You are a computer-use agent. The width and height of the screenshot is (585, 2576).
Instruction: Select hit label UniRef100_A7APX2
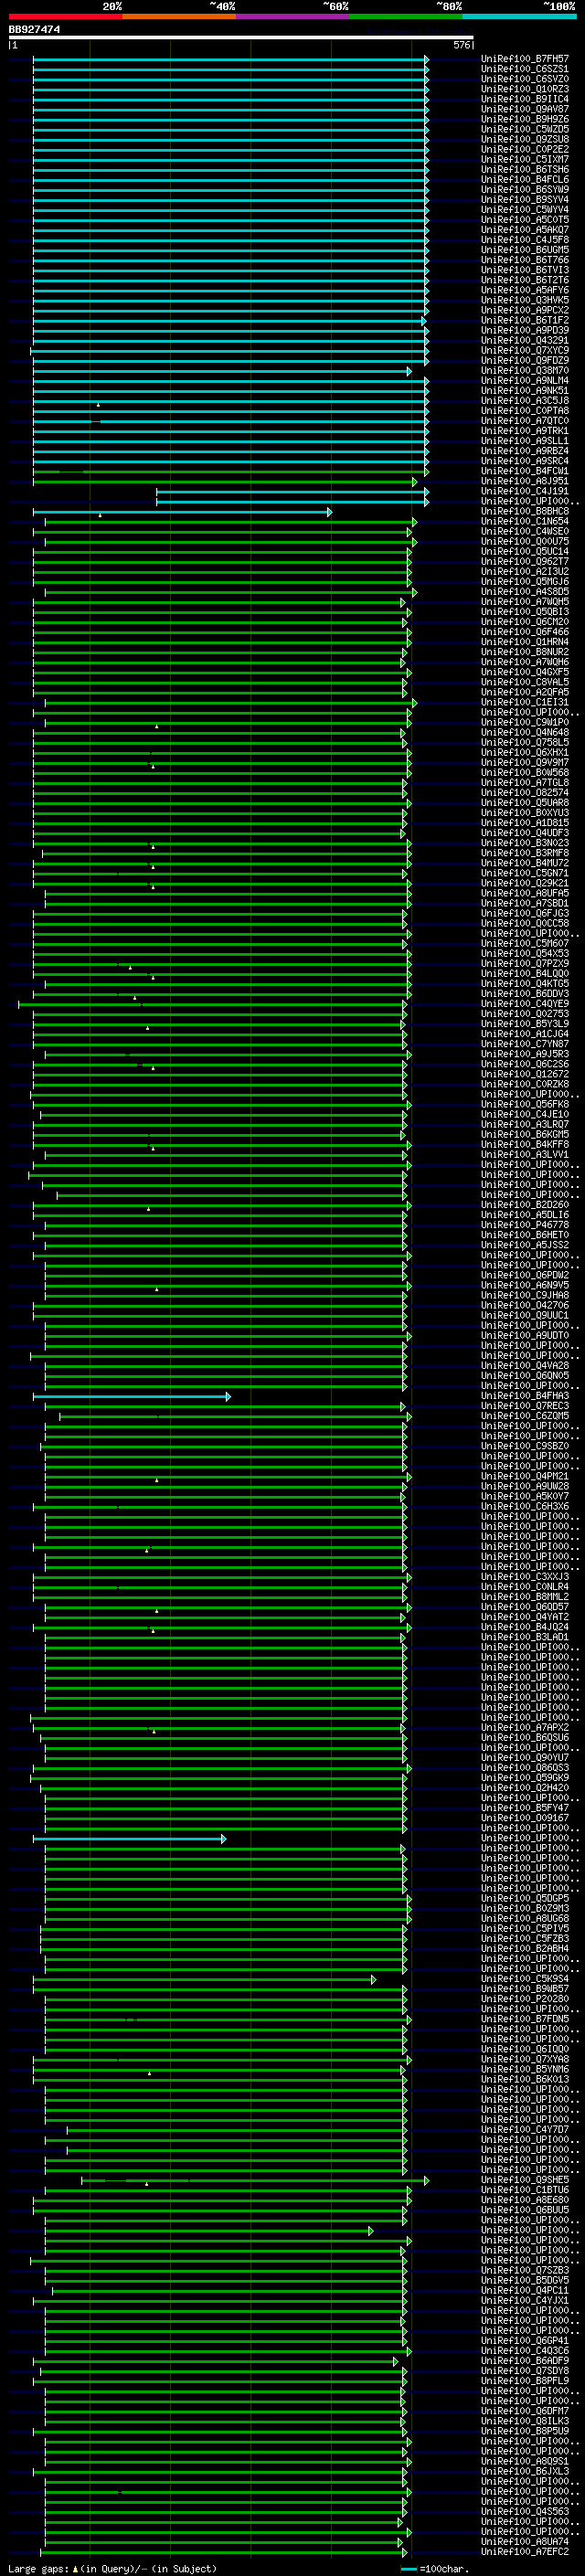(x=525, y=1727)
